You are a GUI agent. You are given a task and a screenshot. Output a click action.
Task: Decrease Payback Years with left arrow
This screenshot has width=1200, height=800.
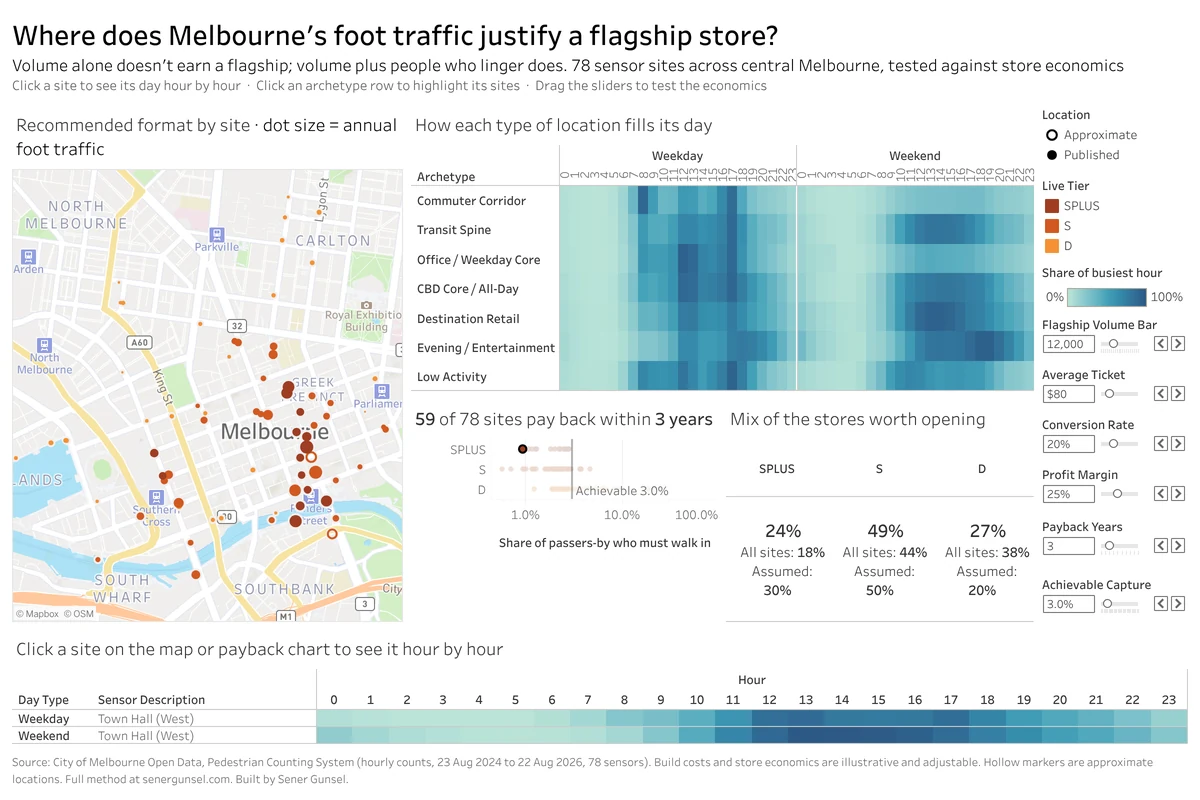pos(1162,546)
